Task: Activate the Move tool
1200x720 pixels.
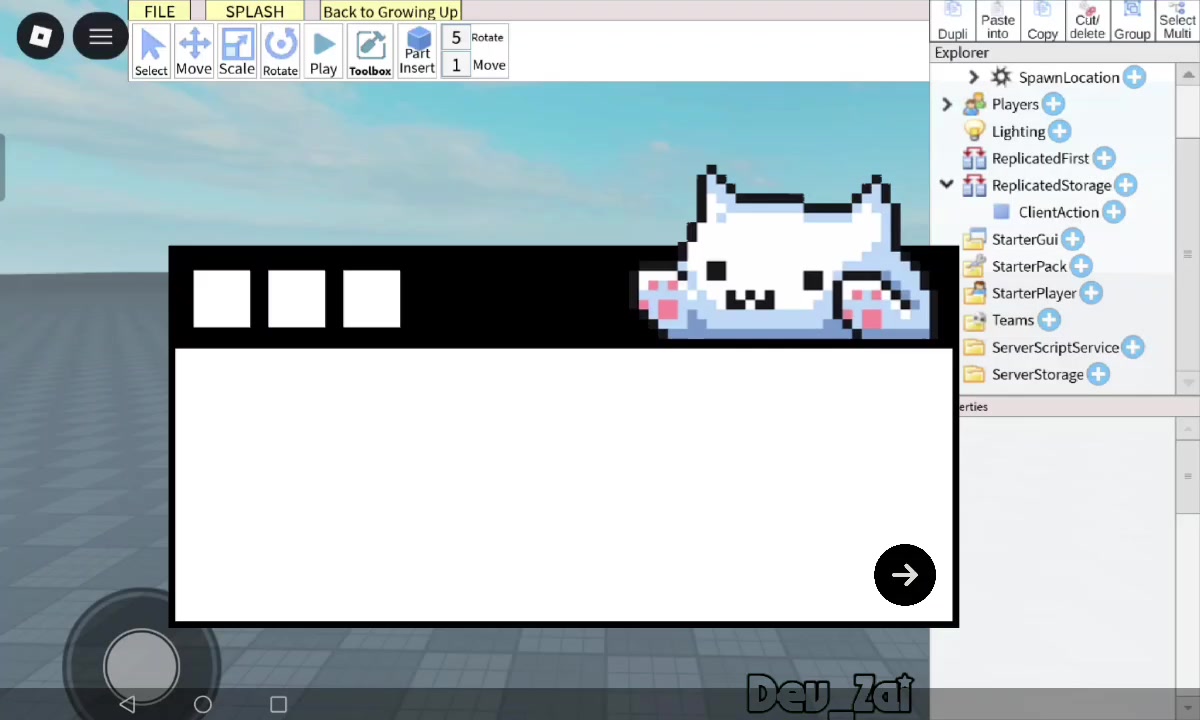Action: (194, 52)
